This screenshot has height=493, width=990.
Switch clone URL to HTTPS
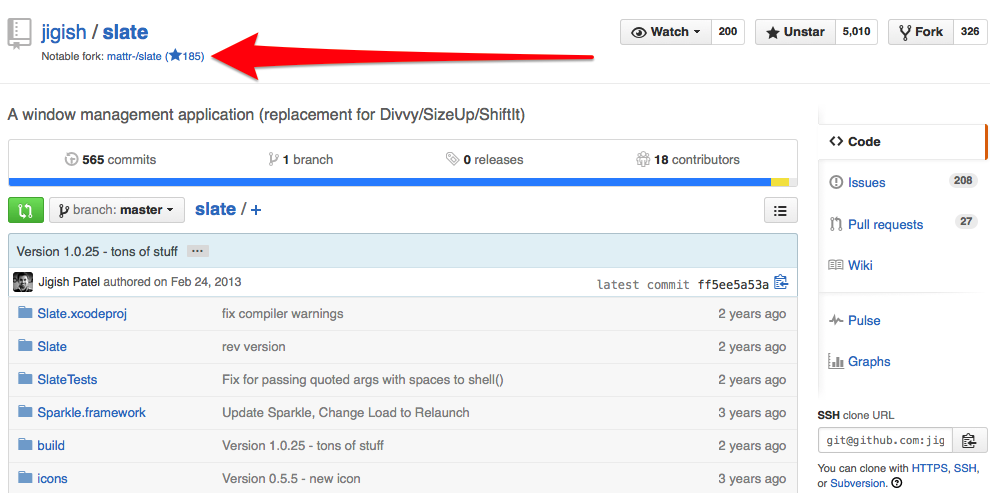coord(929,468)
